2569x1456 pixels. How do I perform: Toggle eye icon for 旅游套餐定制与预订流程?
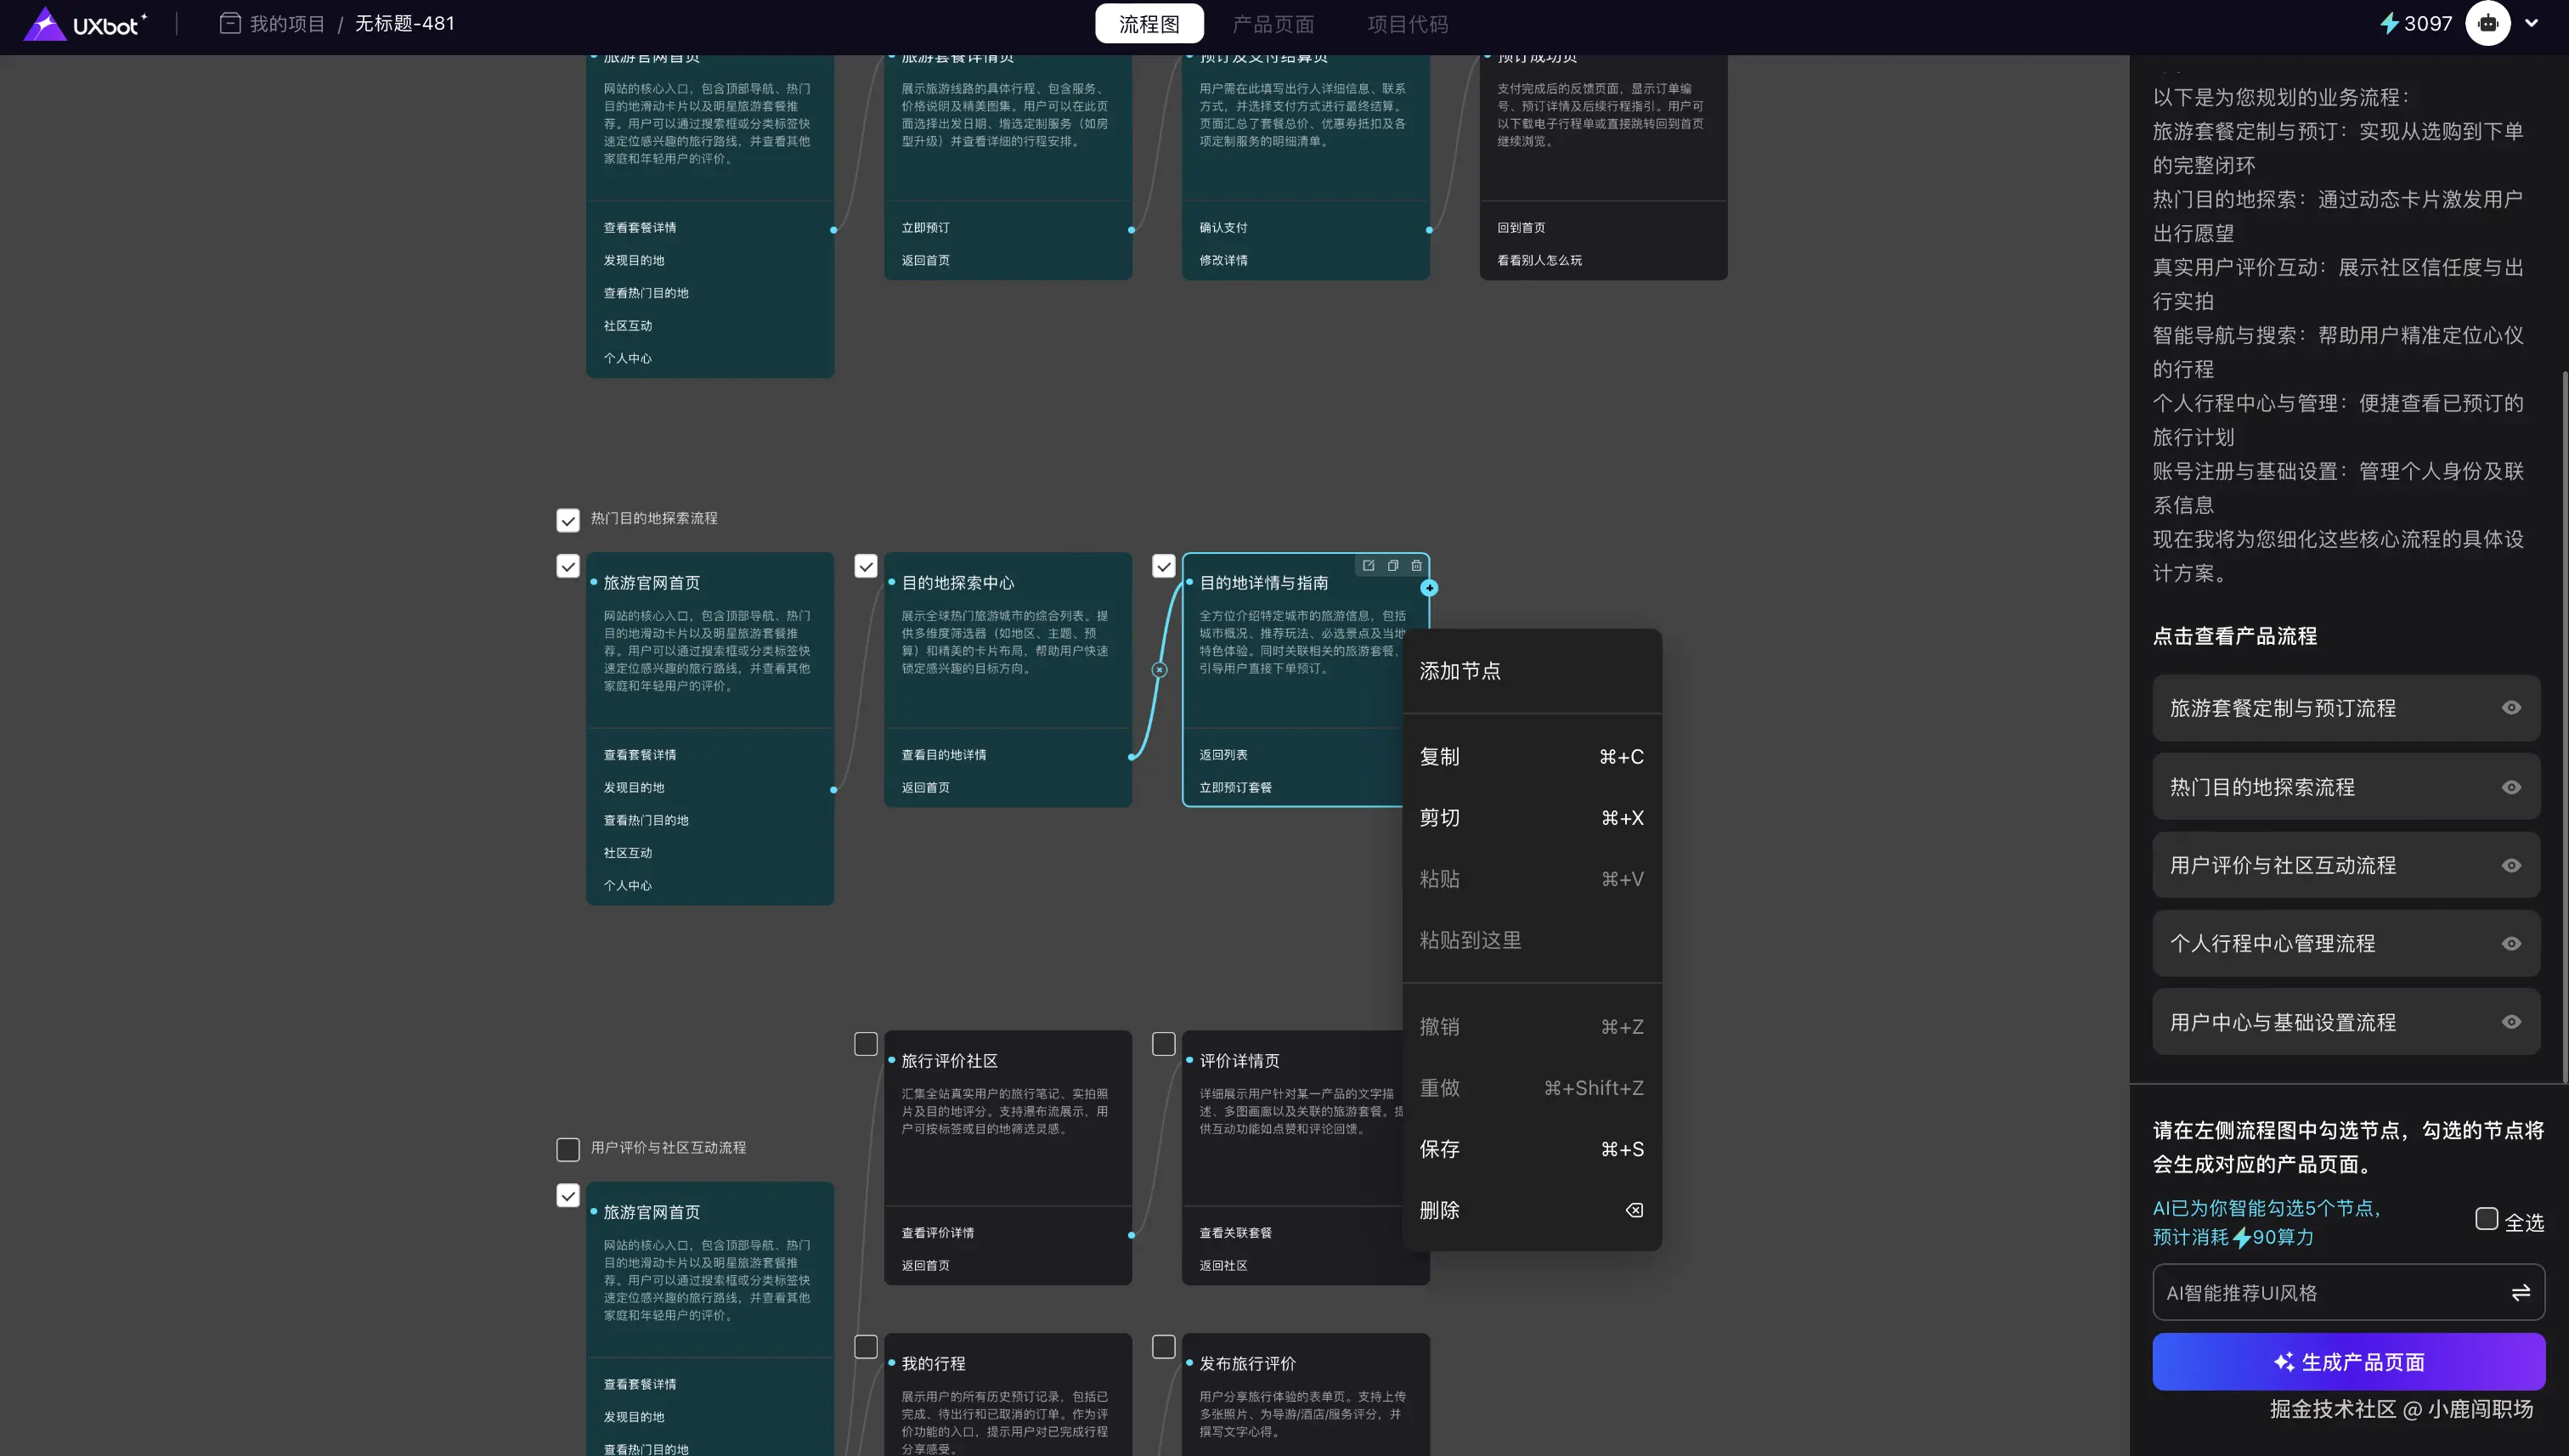[x=2510, y=708]
